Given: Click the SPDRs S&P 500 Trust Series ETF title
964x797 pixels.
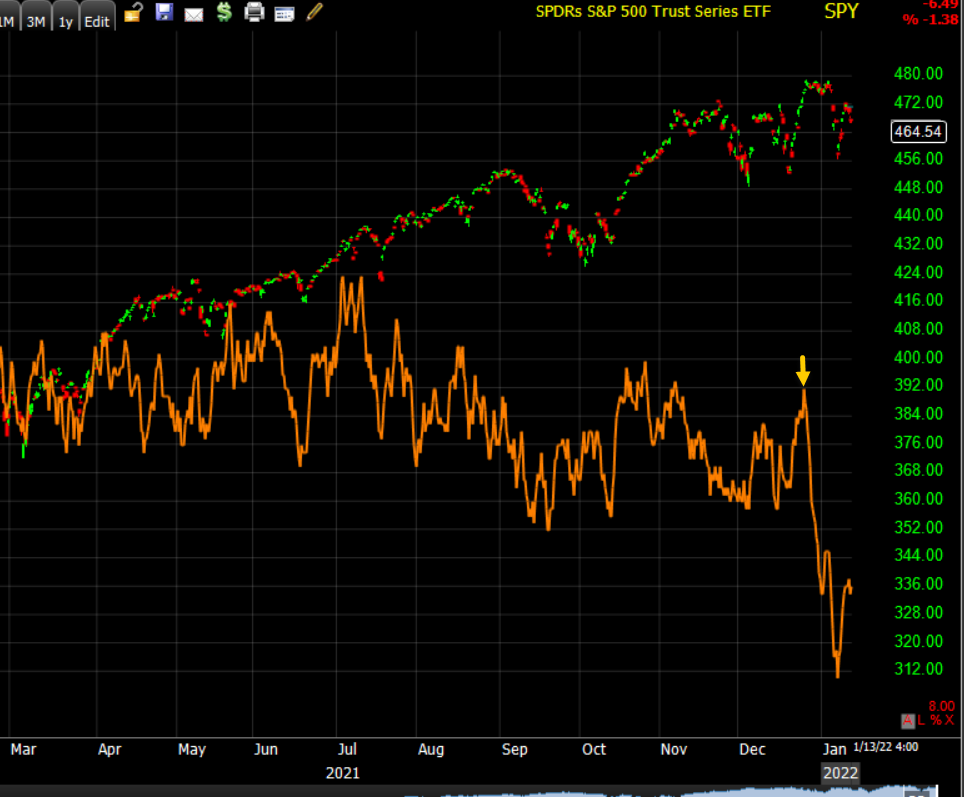Looking at the screenshot, I should pyautogui.click(x=653, y=12).
